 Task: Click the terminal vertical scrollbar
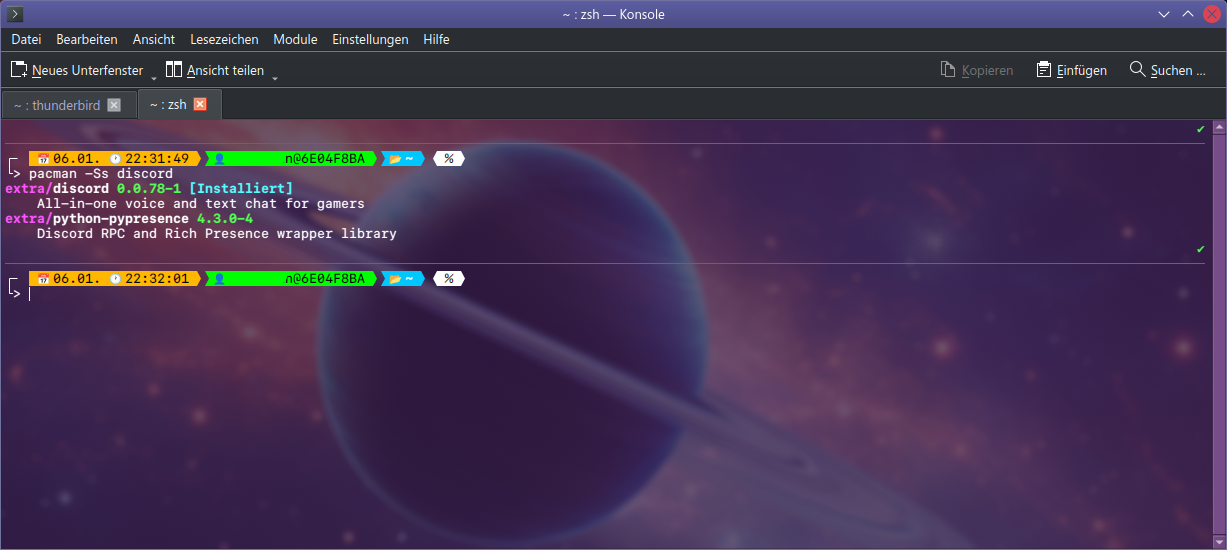tap(1219, 334)
